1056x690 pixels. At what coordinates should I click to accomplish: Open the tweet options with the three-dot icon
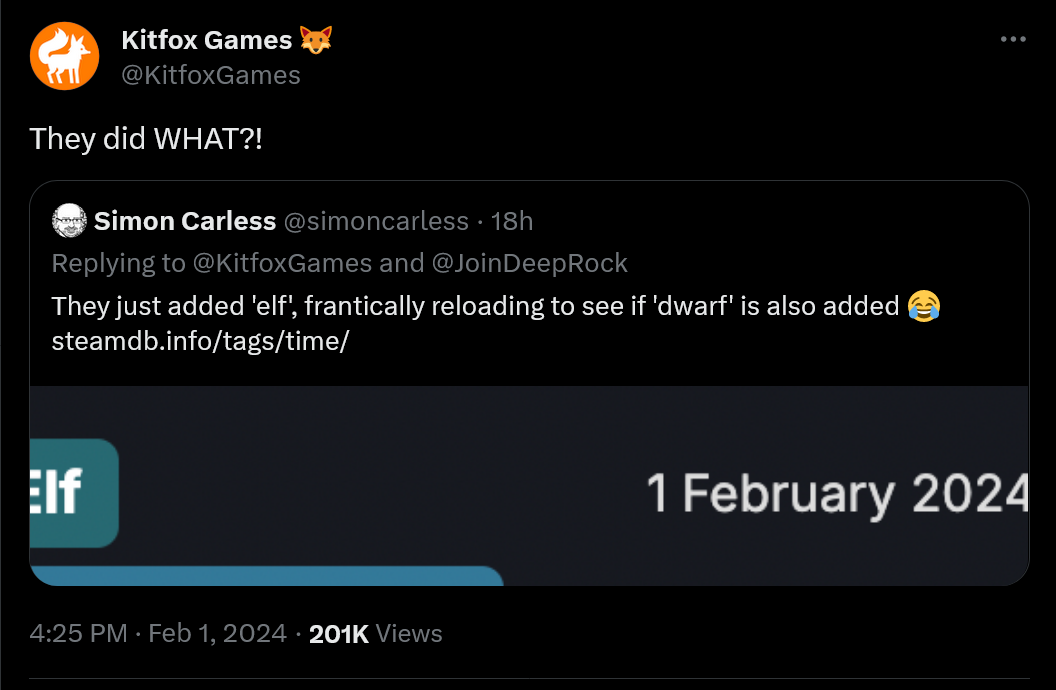pos(1013,38)
